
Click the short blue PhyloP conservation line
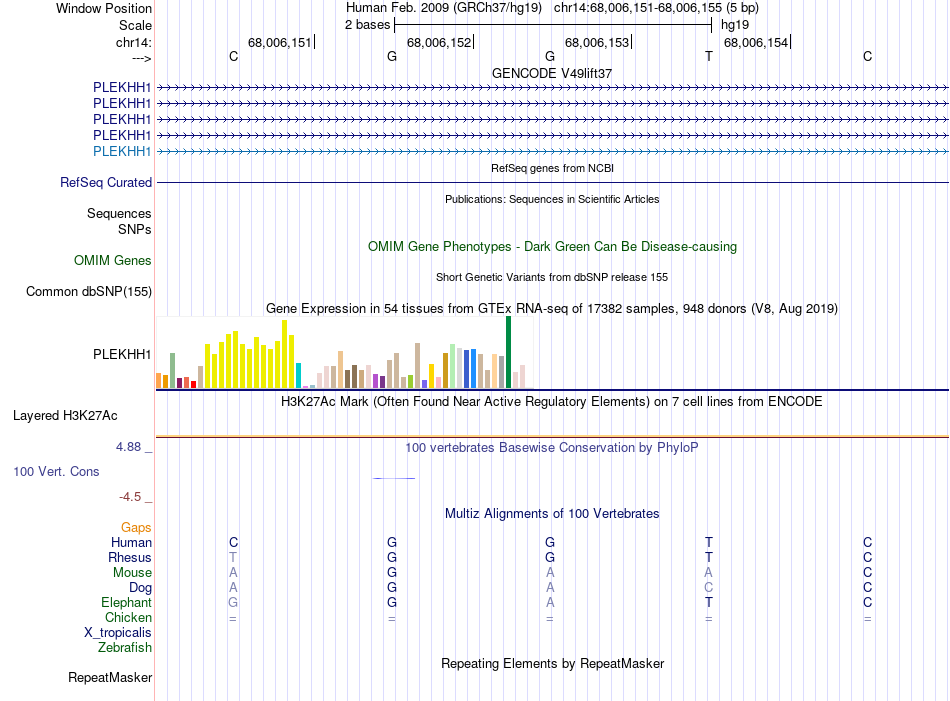(x=394, y=478)
